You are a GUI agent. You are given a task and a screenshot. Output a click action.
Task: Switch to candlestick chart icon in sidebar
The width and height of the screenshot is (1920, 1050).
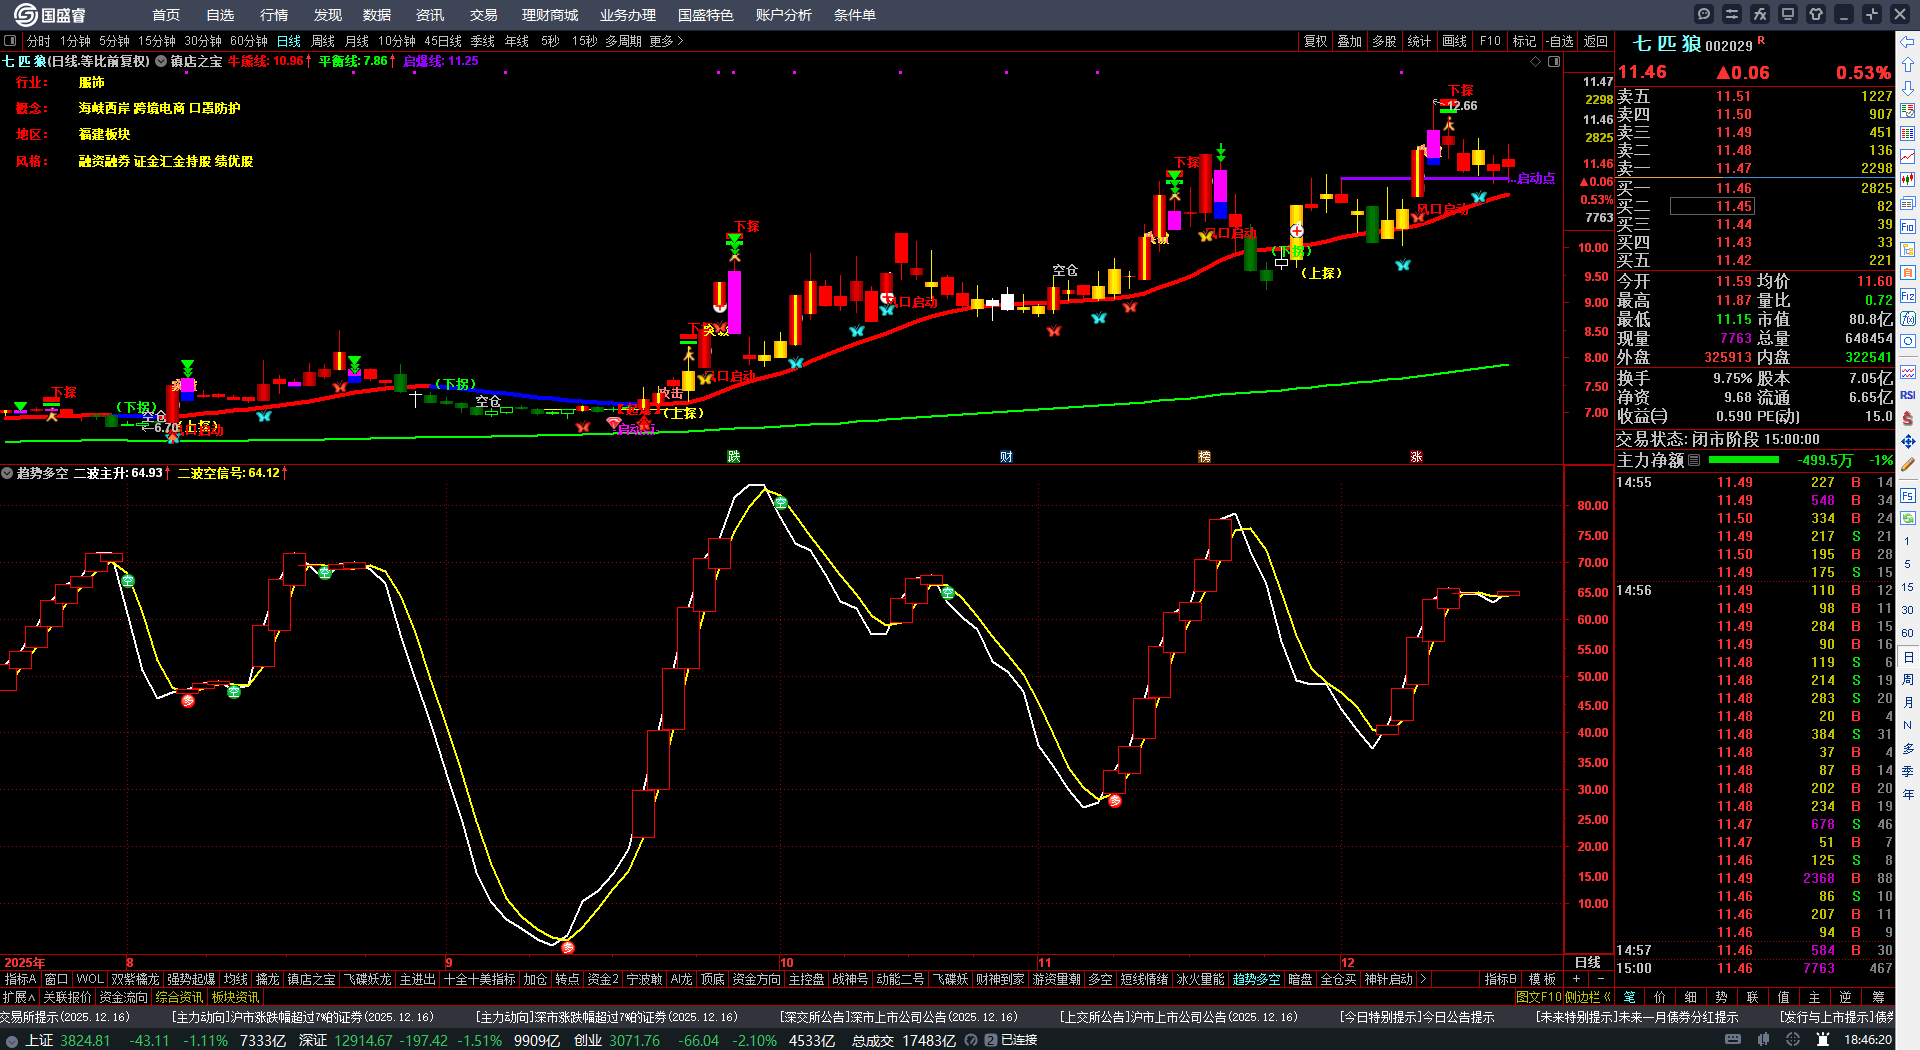pyautogui.click(x=1908, y=179)
